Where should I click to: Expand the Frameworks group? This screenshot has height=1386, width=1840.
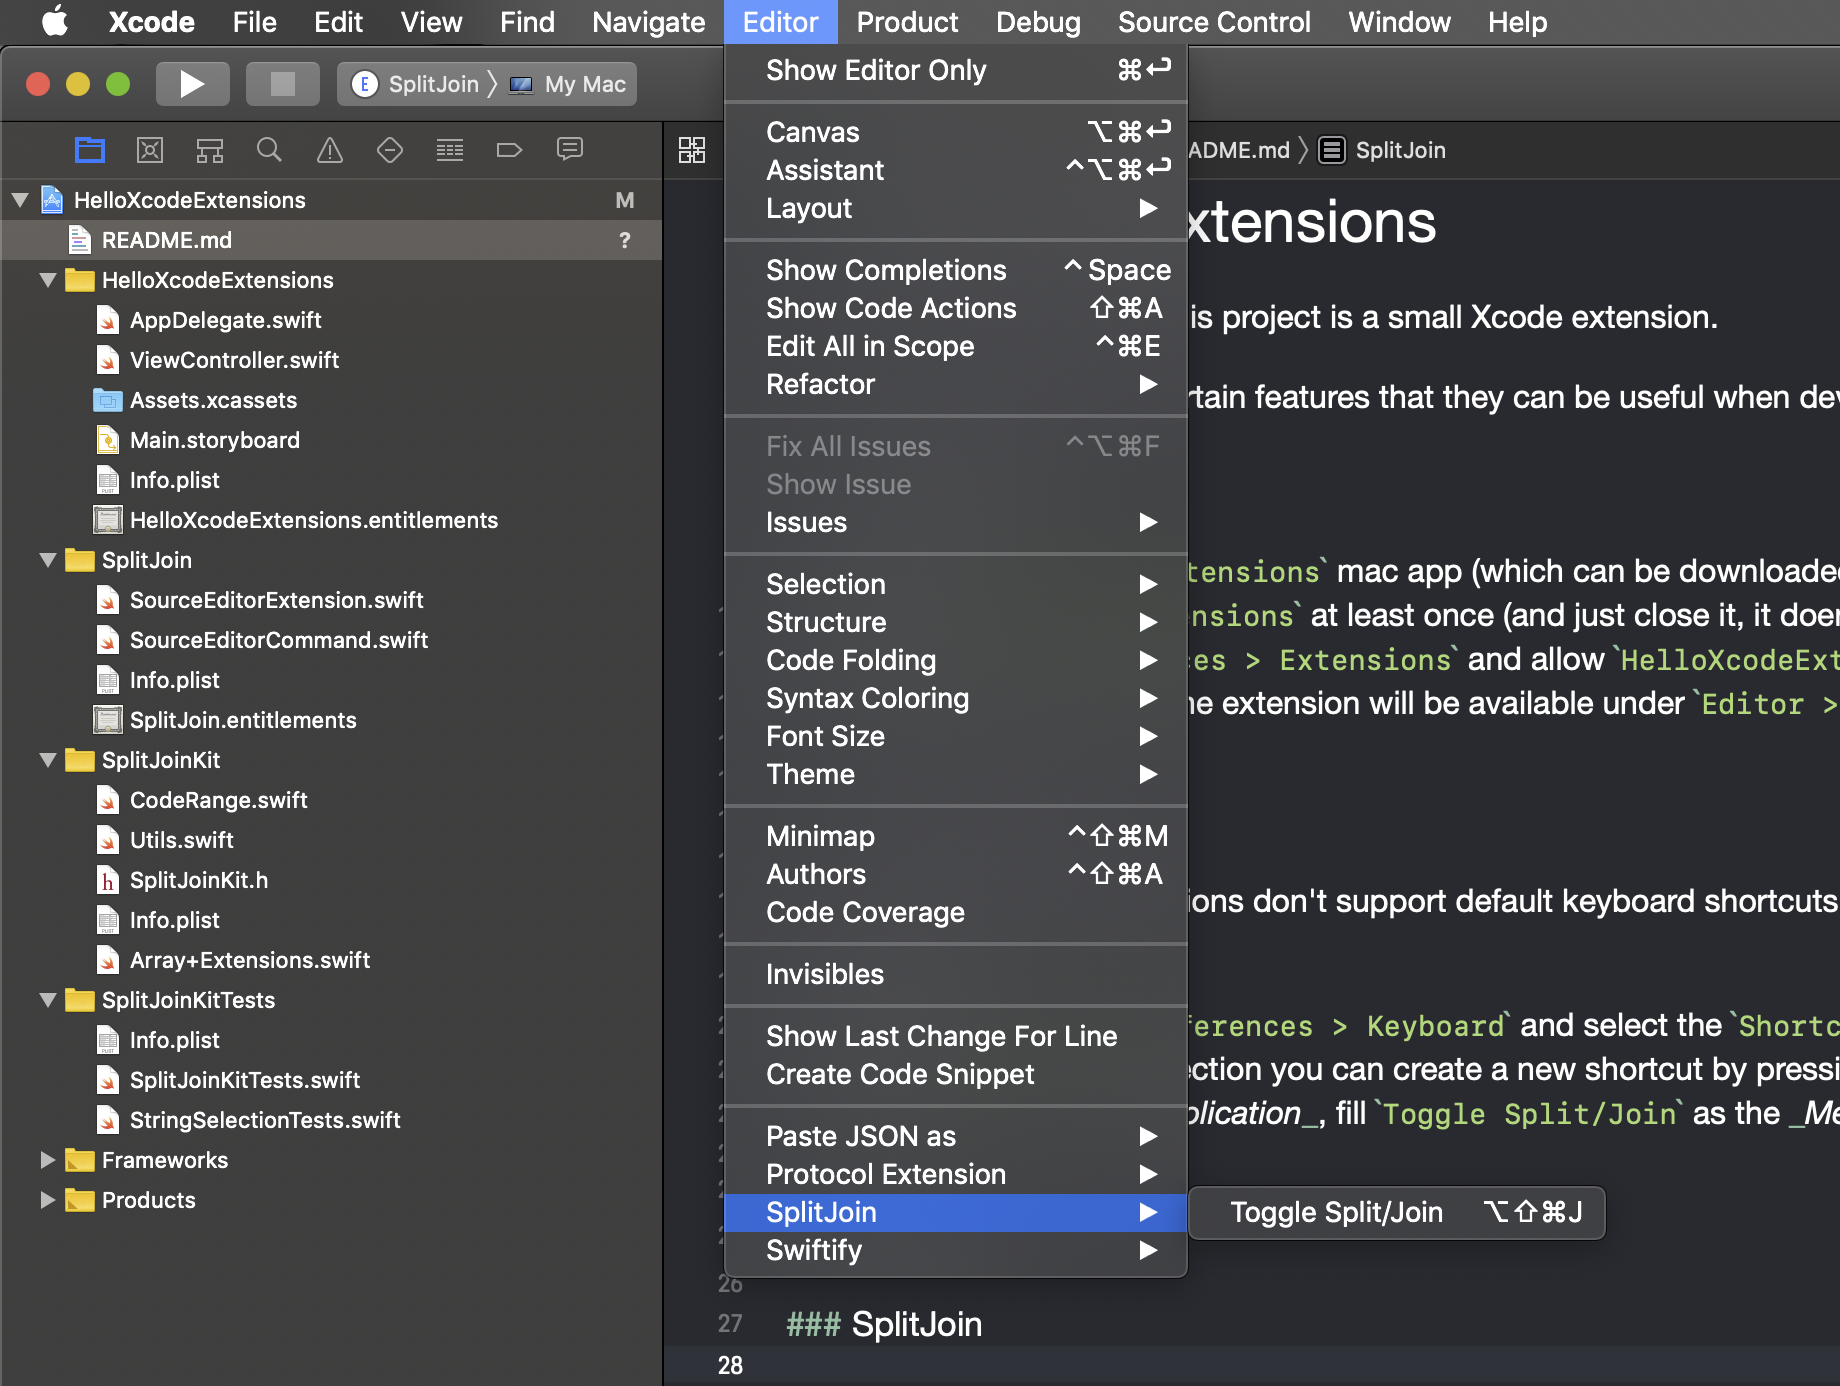tap(48, 1160)
